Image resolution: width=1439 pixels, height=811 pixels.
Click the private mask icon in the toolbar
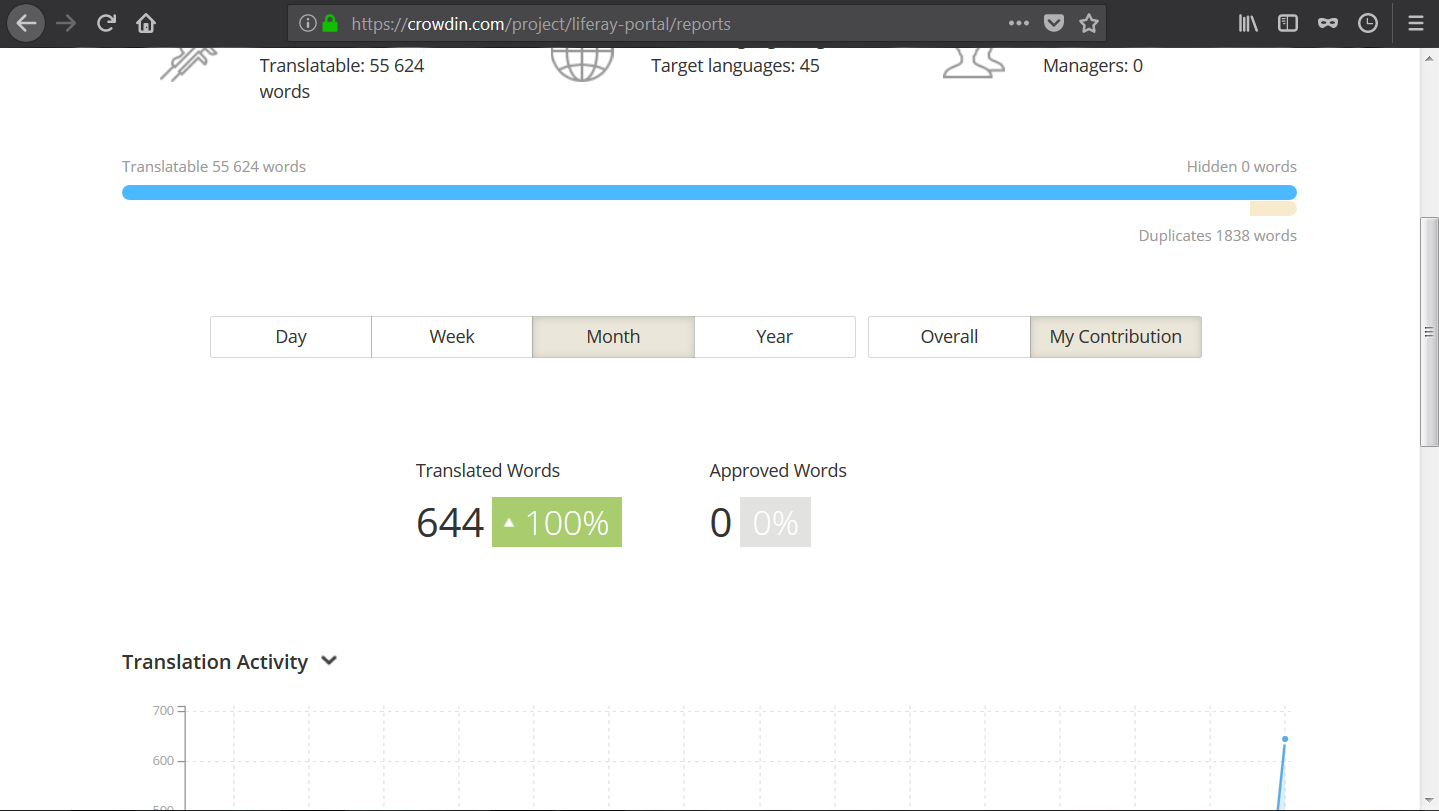[1328, 23]
